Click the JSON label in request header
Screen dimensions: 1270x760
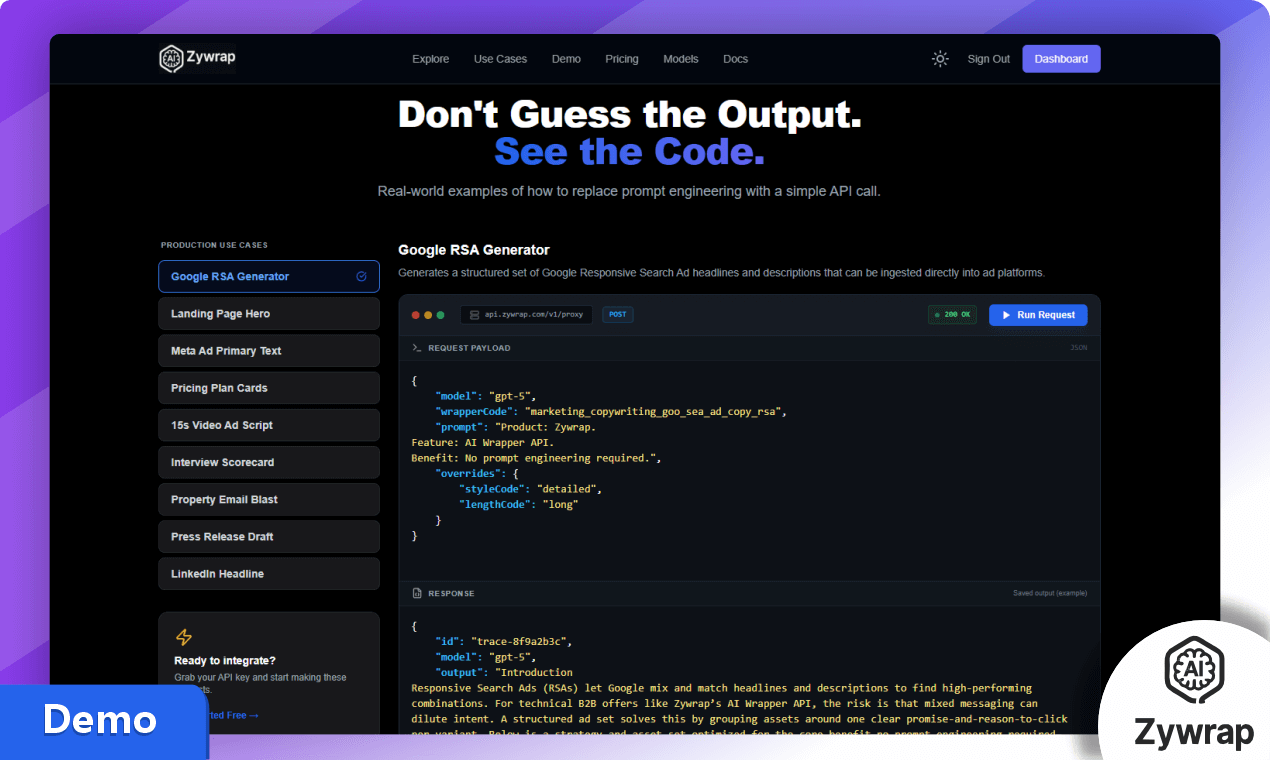(x=1079, y=348)
